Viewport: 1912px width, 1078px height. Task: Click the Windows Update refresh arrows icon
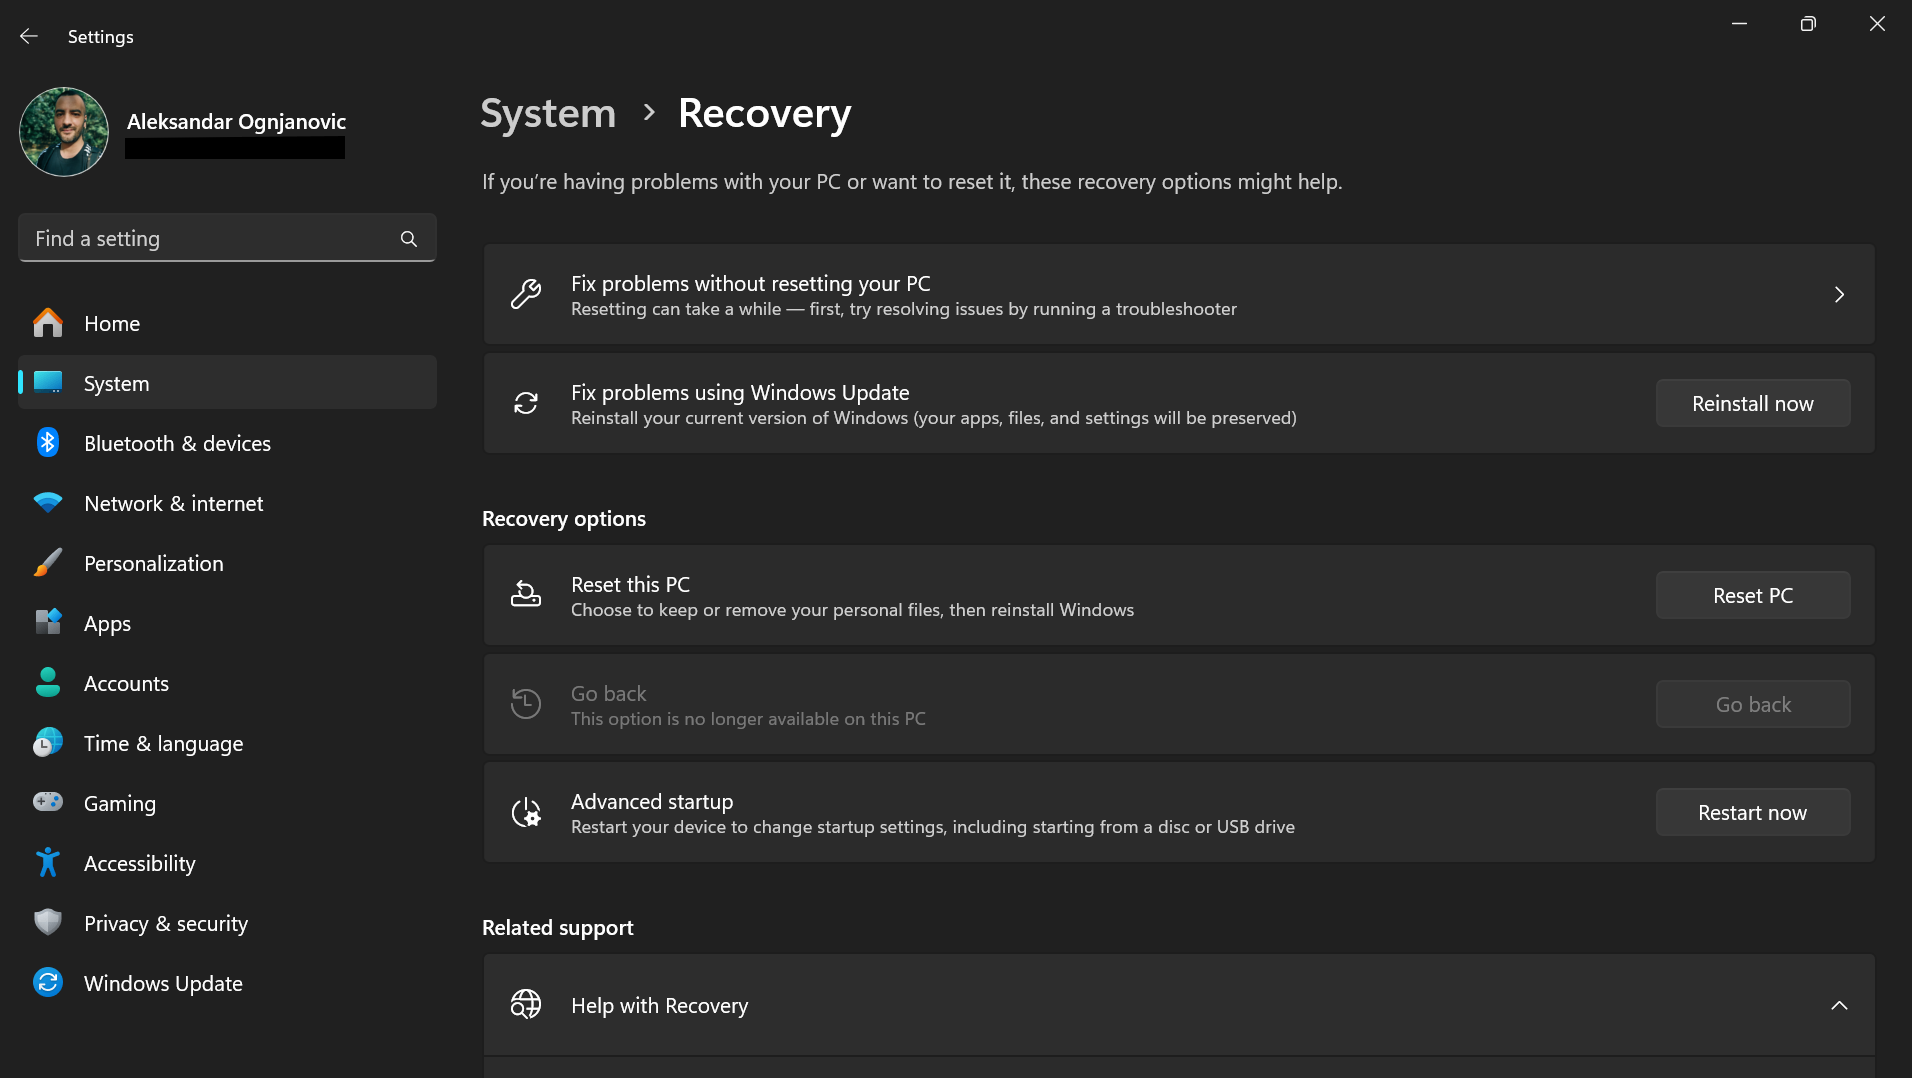526,403
